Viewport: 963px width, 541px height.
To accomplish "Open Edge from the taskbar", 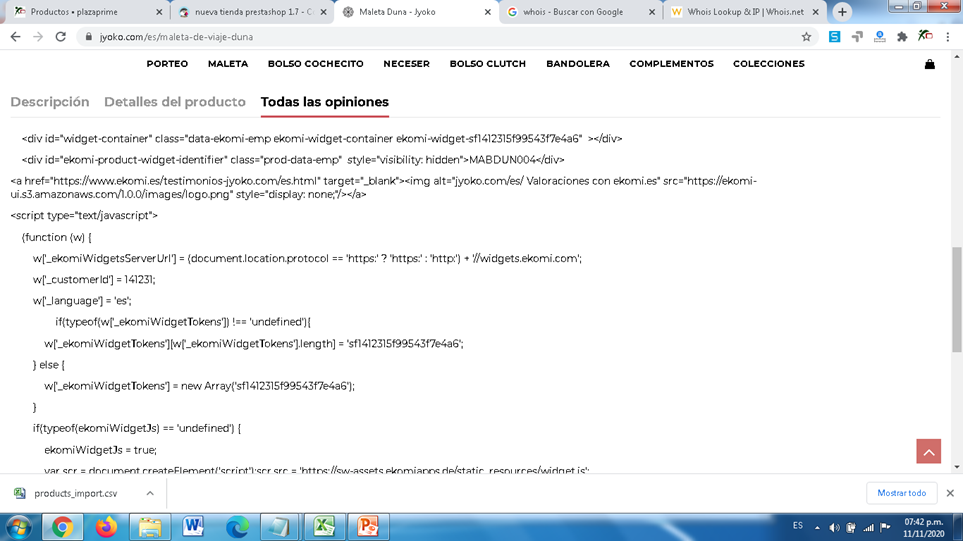I will (237, 527).
